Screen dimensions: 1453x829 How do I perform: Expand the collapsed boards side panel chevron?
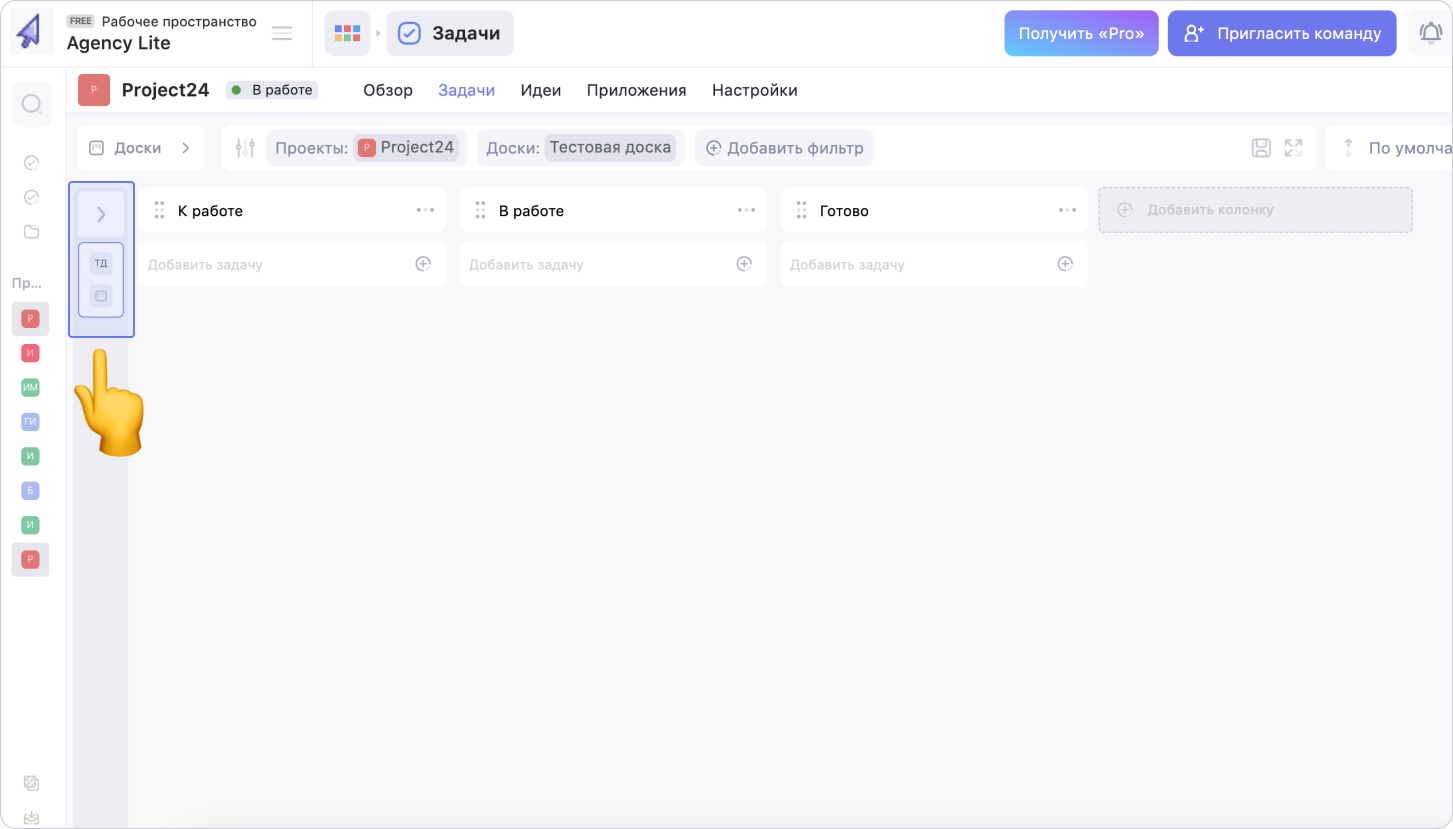click(x=101, y=214)
